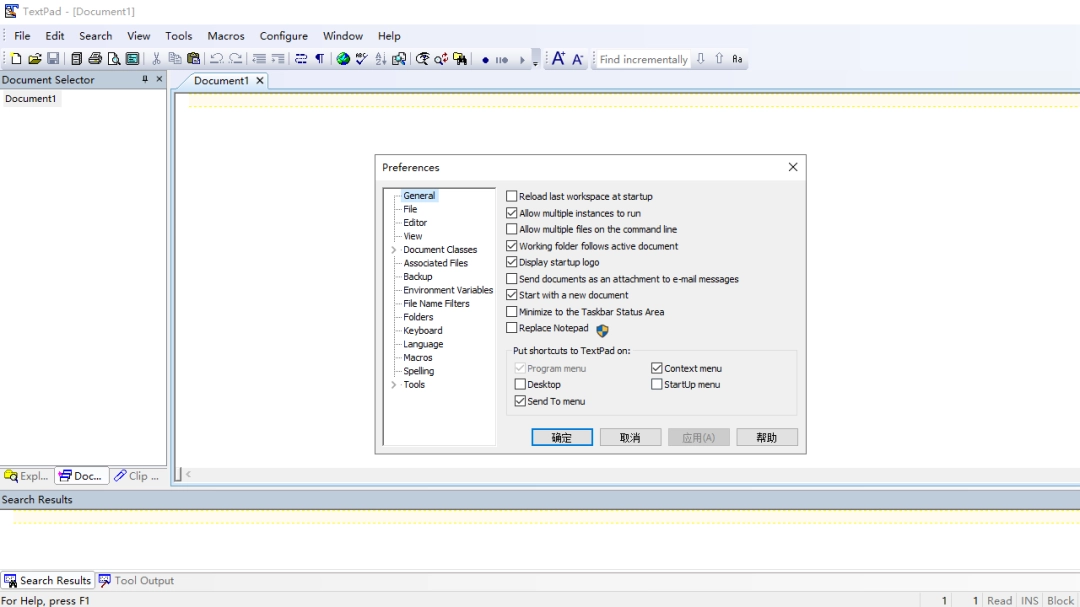Viewport: 1080px width, 607px height.
Task: Click the Find Previous up arrow
Action: 719,59
